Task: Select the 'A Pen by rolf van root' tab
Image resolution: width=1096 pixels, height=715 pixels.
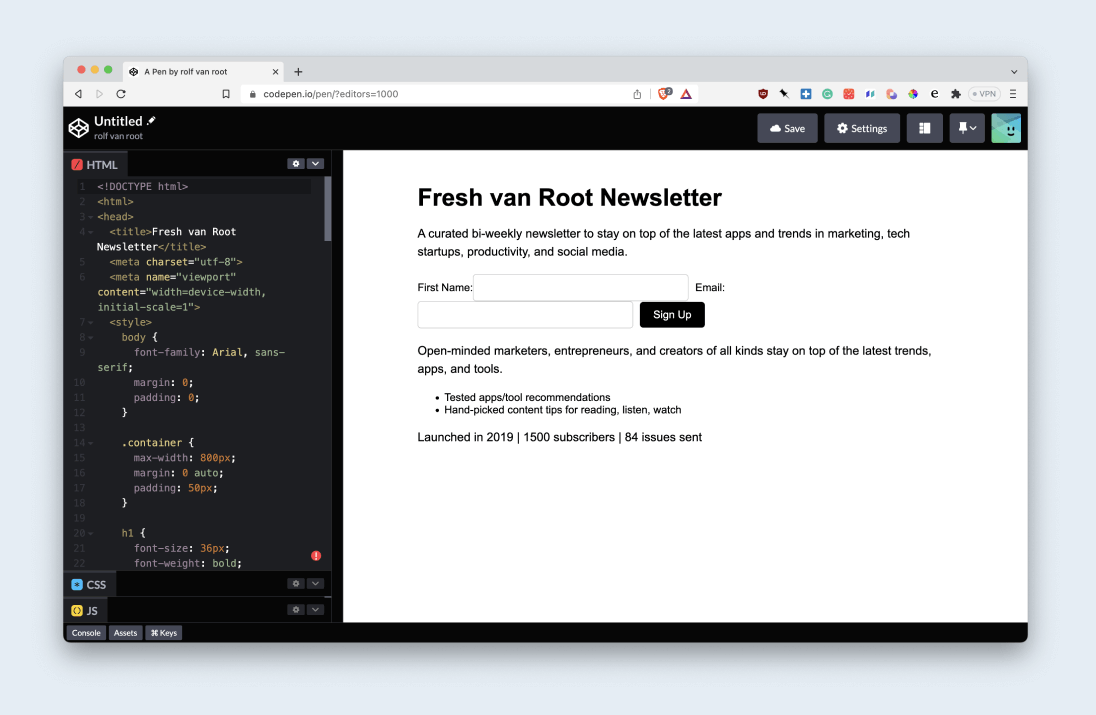Action: tap(203, 71)
